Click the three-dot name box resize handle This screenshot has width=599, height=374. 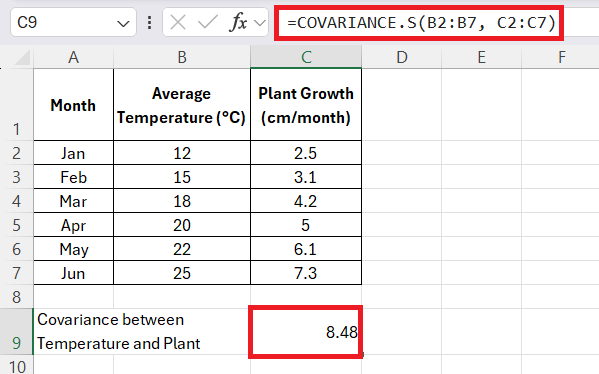[x=149, y=23]
